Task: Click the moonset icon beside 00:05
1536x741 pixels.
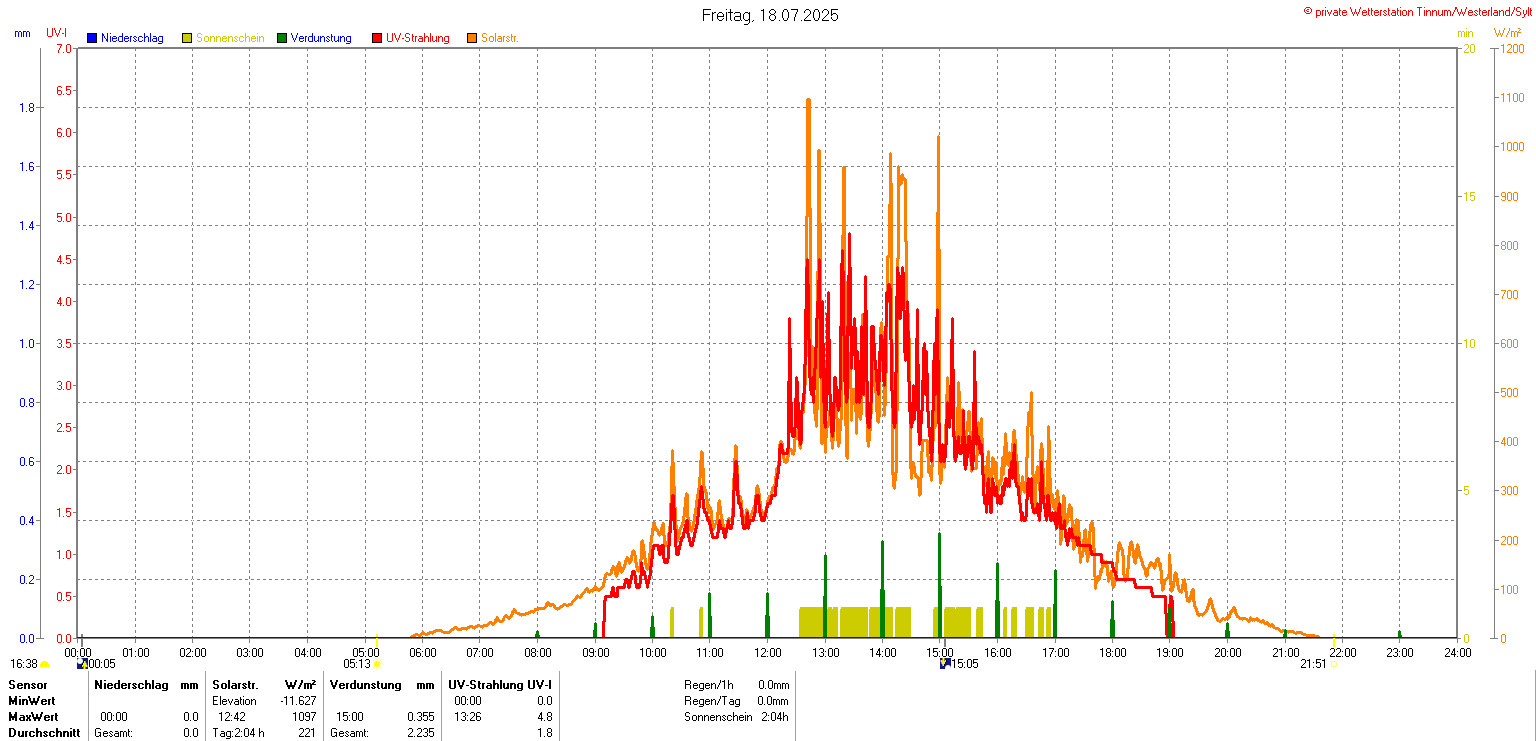Action: point(82,663)
